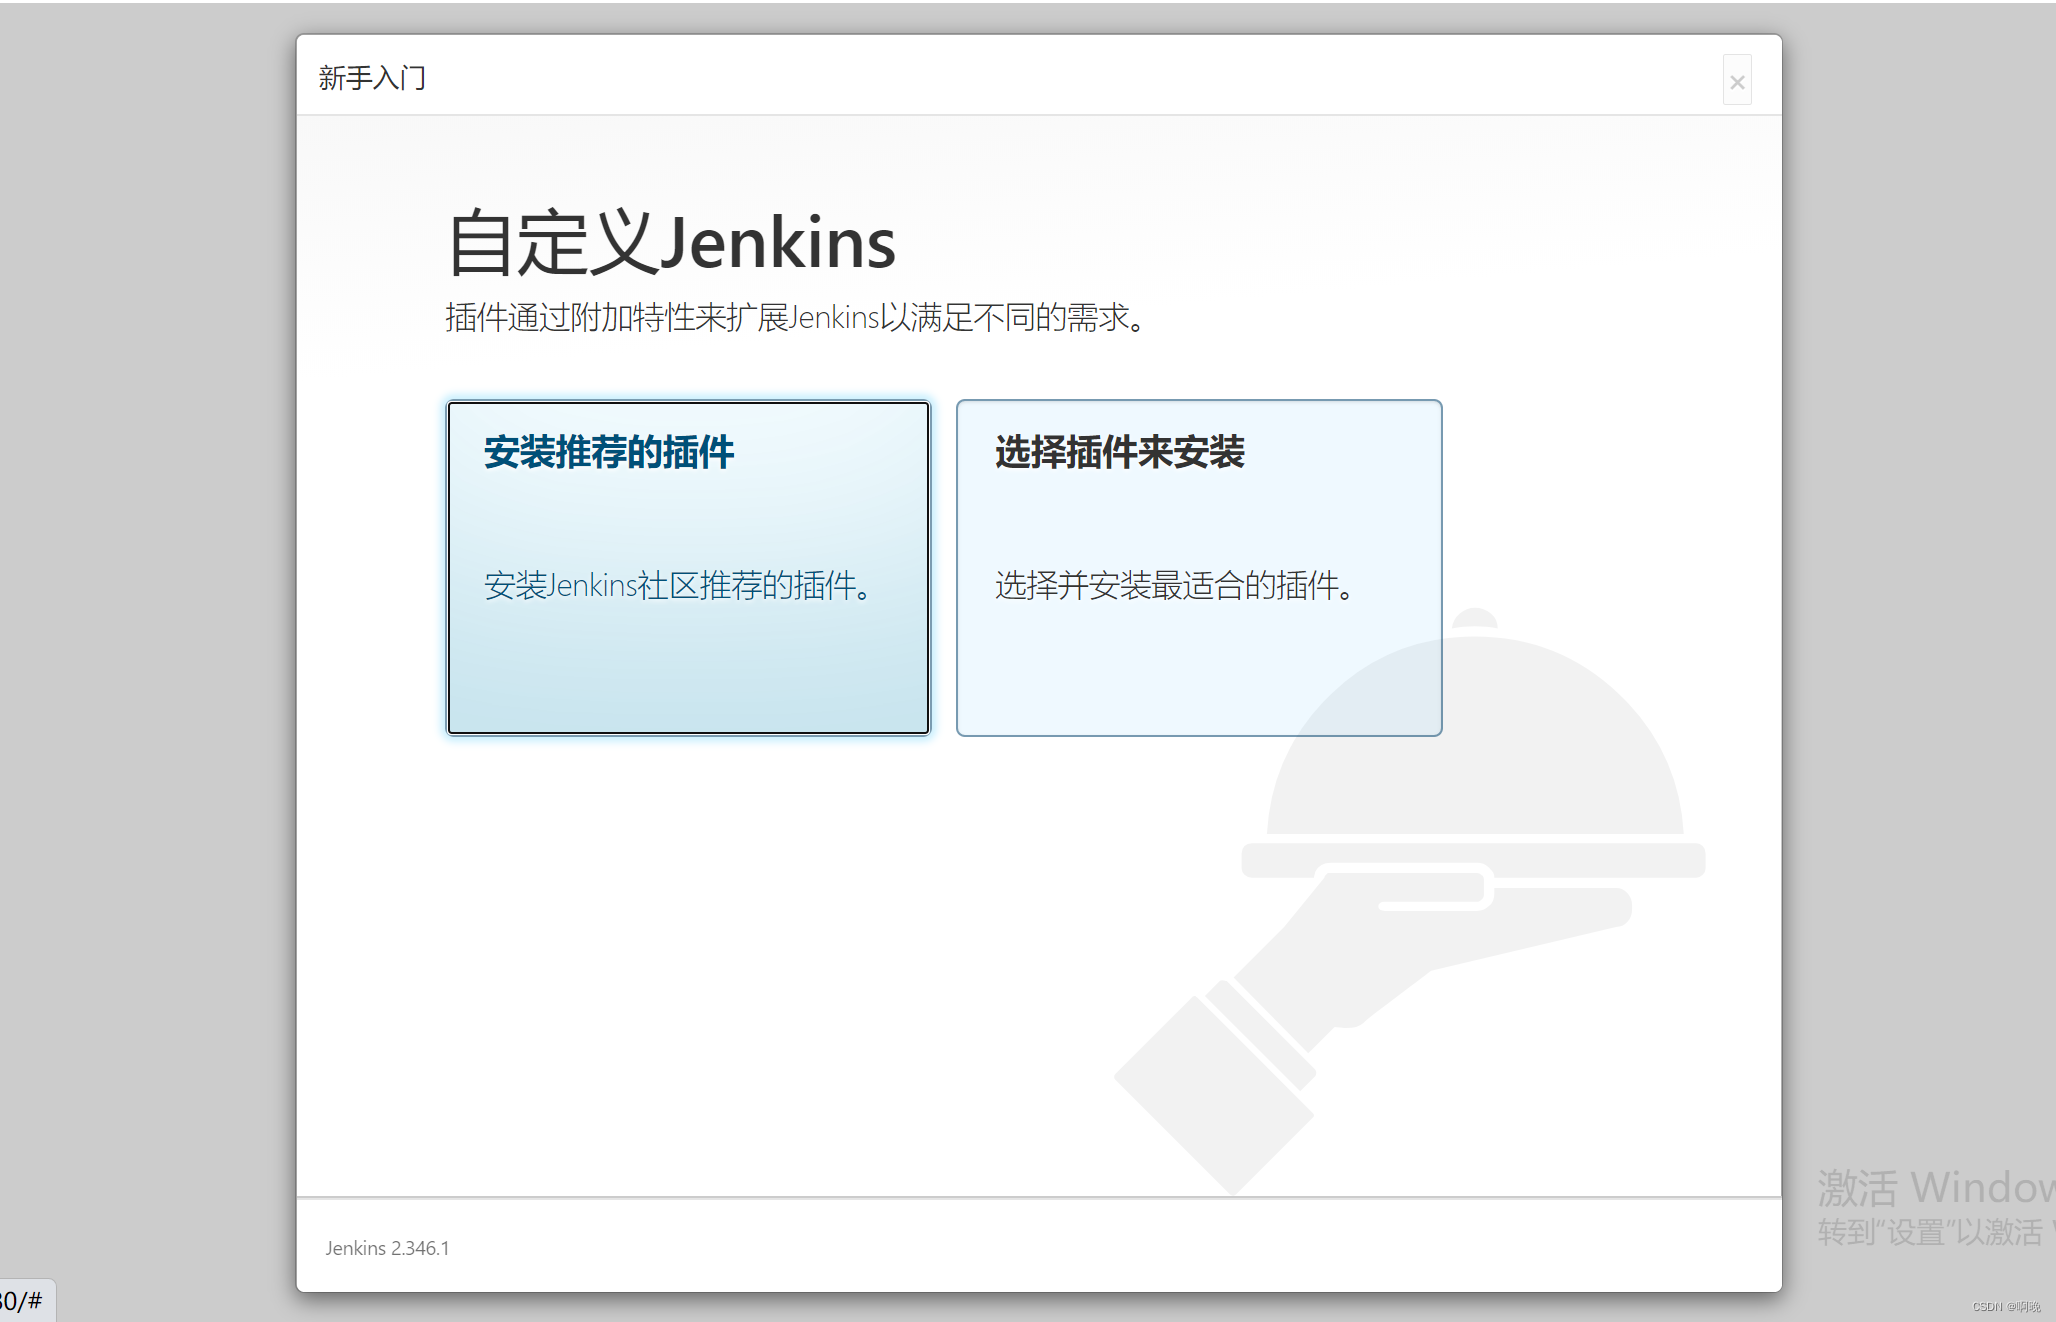Click the 新手入门 dialog title
This screenshot has height=1322, width=2056.
372,78
